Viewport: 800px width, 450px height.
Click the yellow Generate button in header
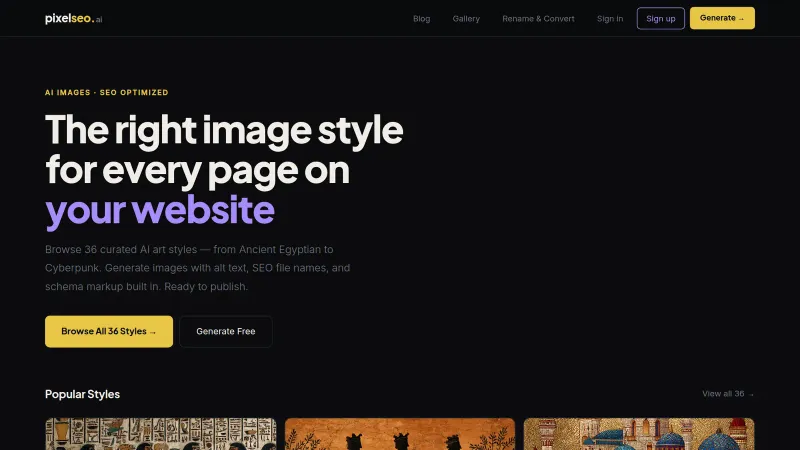722,18
